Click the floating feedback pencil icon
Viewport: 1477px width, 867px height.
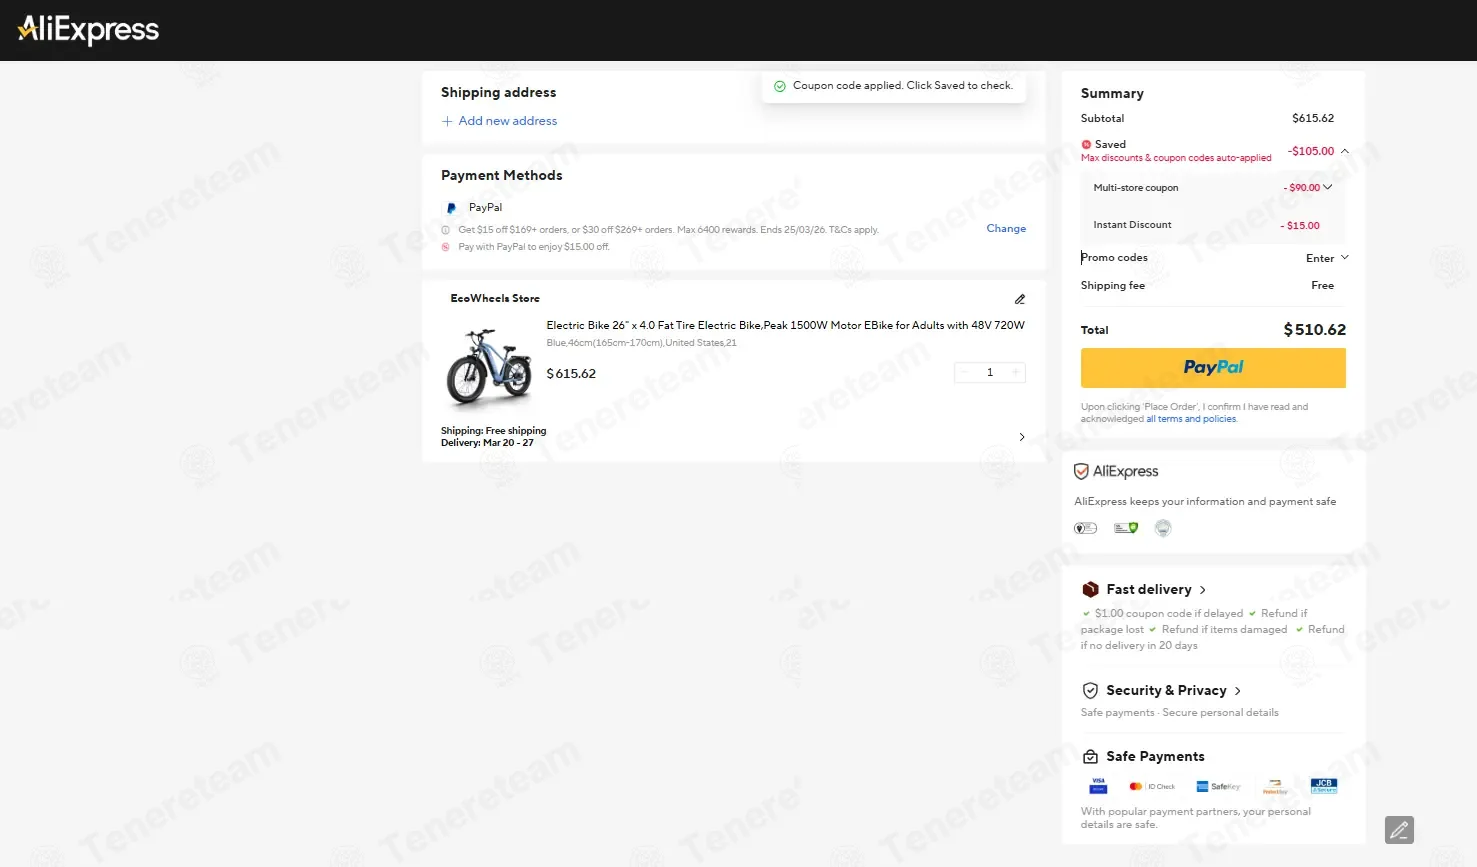[x=1399, y=830]
